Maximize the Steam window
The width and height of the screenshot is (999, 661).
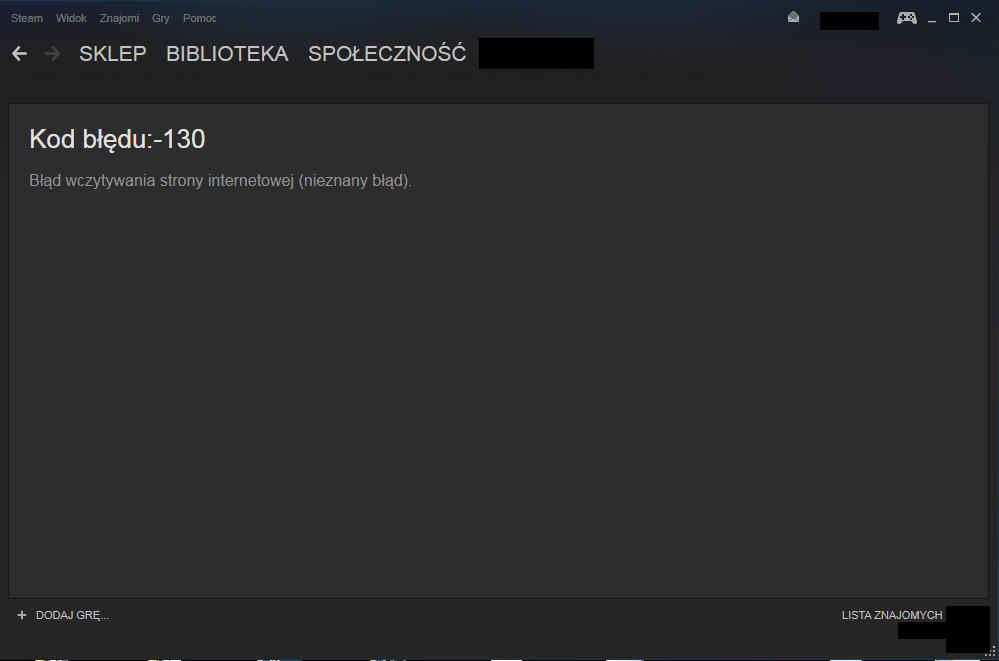coord(954,18)
